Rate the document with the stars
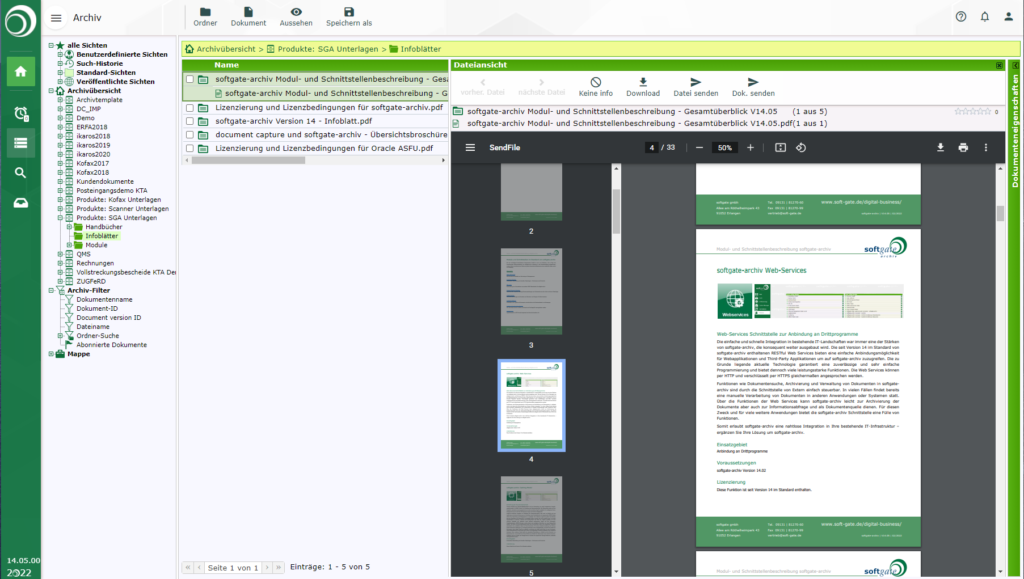Screen dimensions: 1024x579 [972, 112]
